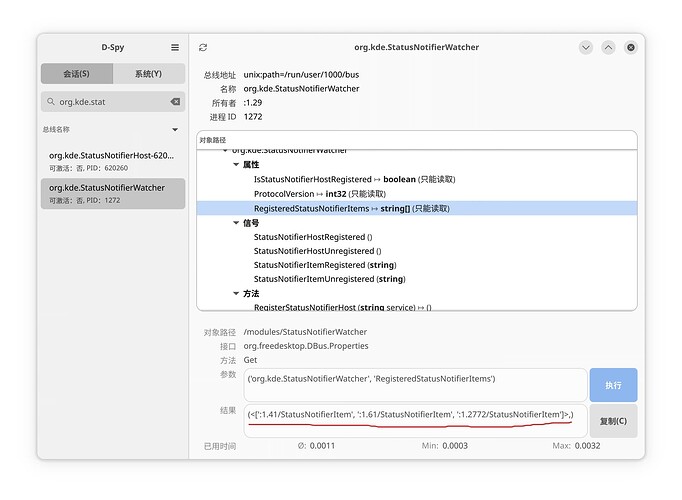Click the refresh icon beside the title
The width and height of the screenshot is (682, 500).
pyautogui.click(x=203, y=47)
